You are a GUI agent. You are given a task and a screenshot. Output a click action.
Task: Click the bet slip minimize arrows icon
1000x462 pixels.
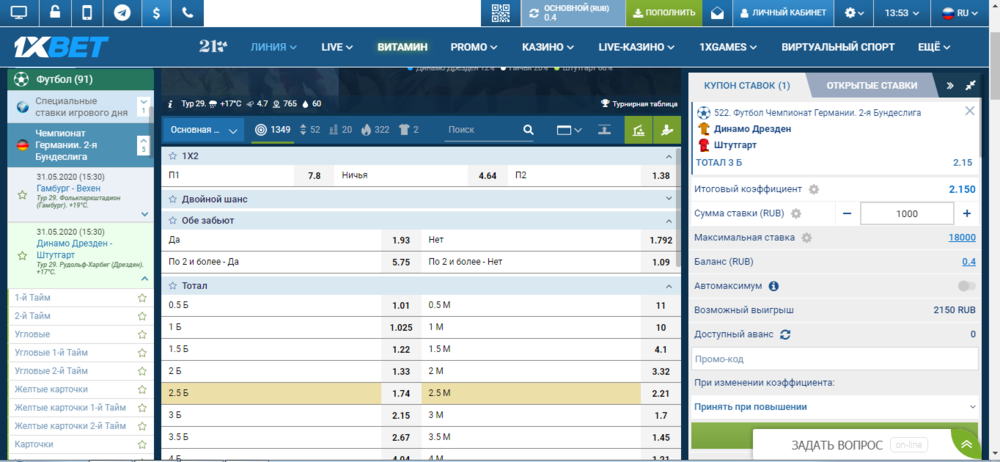click(x=971, y=86)
